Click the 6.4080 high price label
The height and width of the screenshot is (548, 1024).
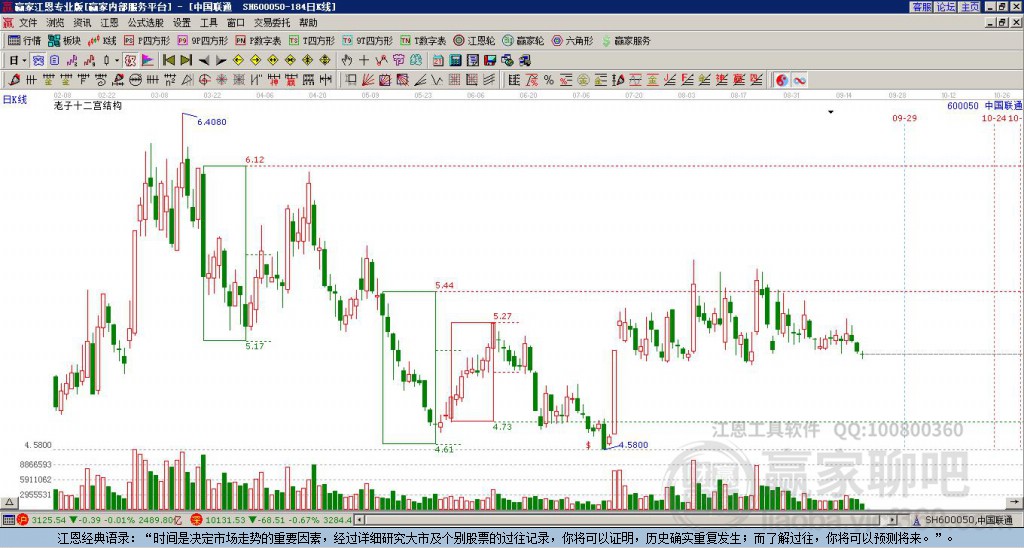click(212, 121)
